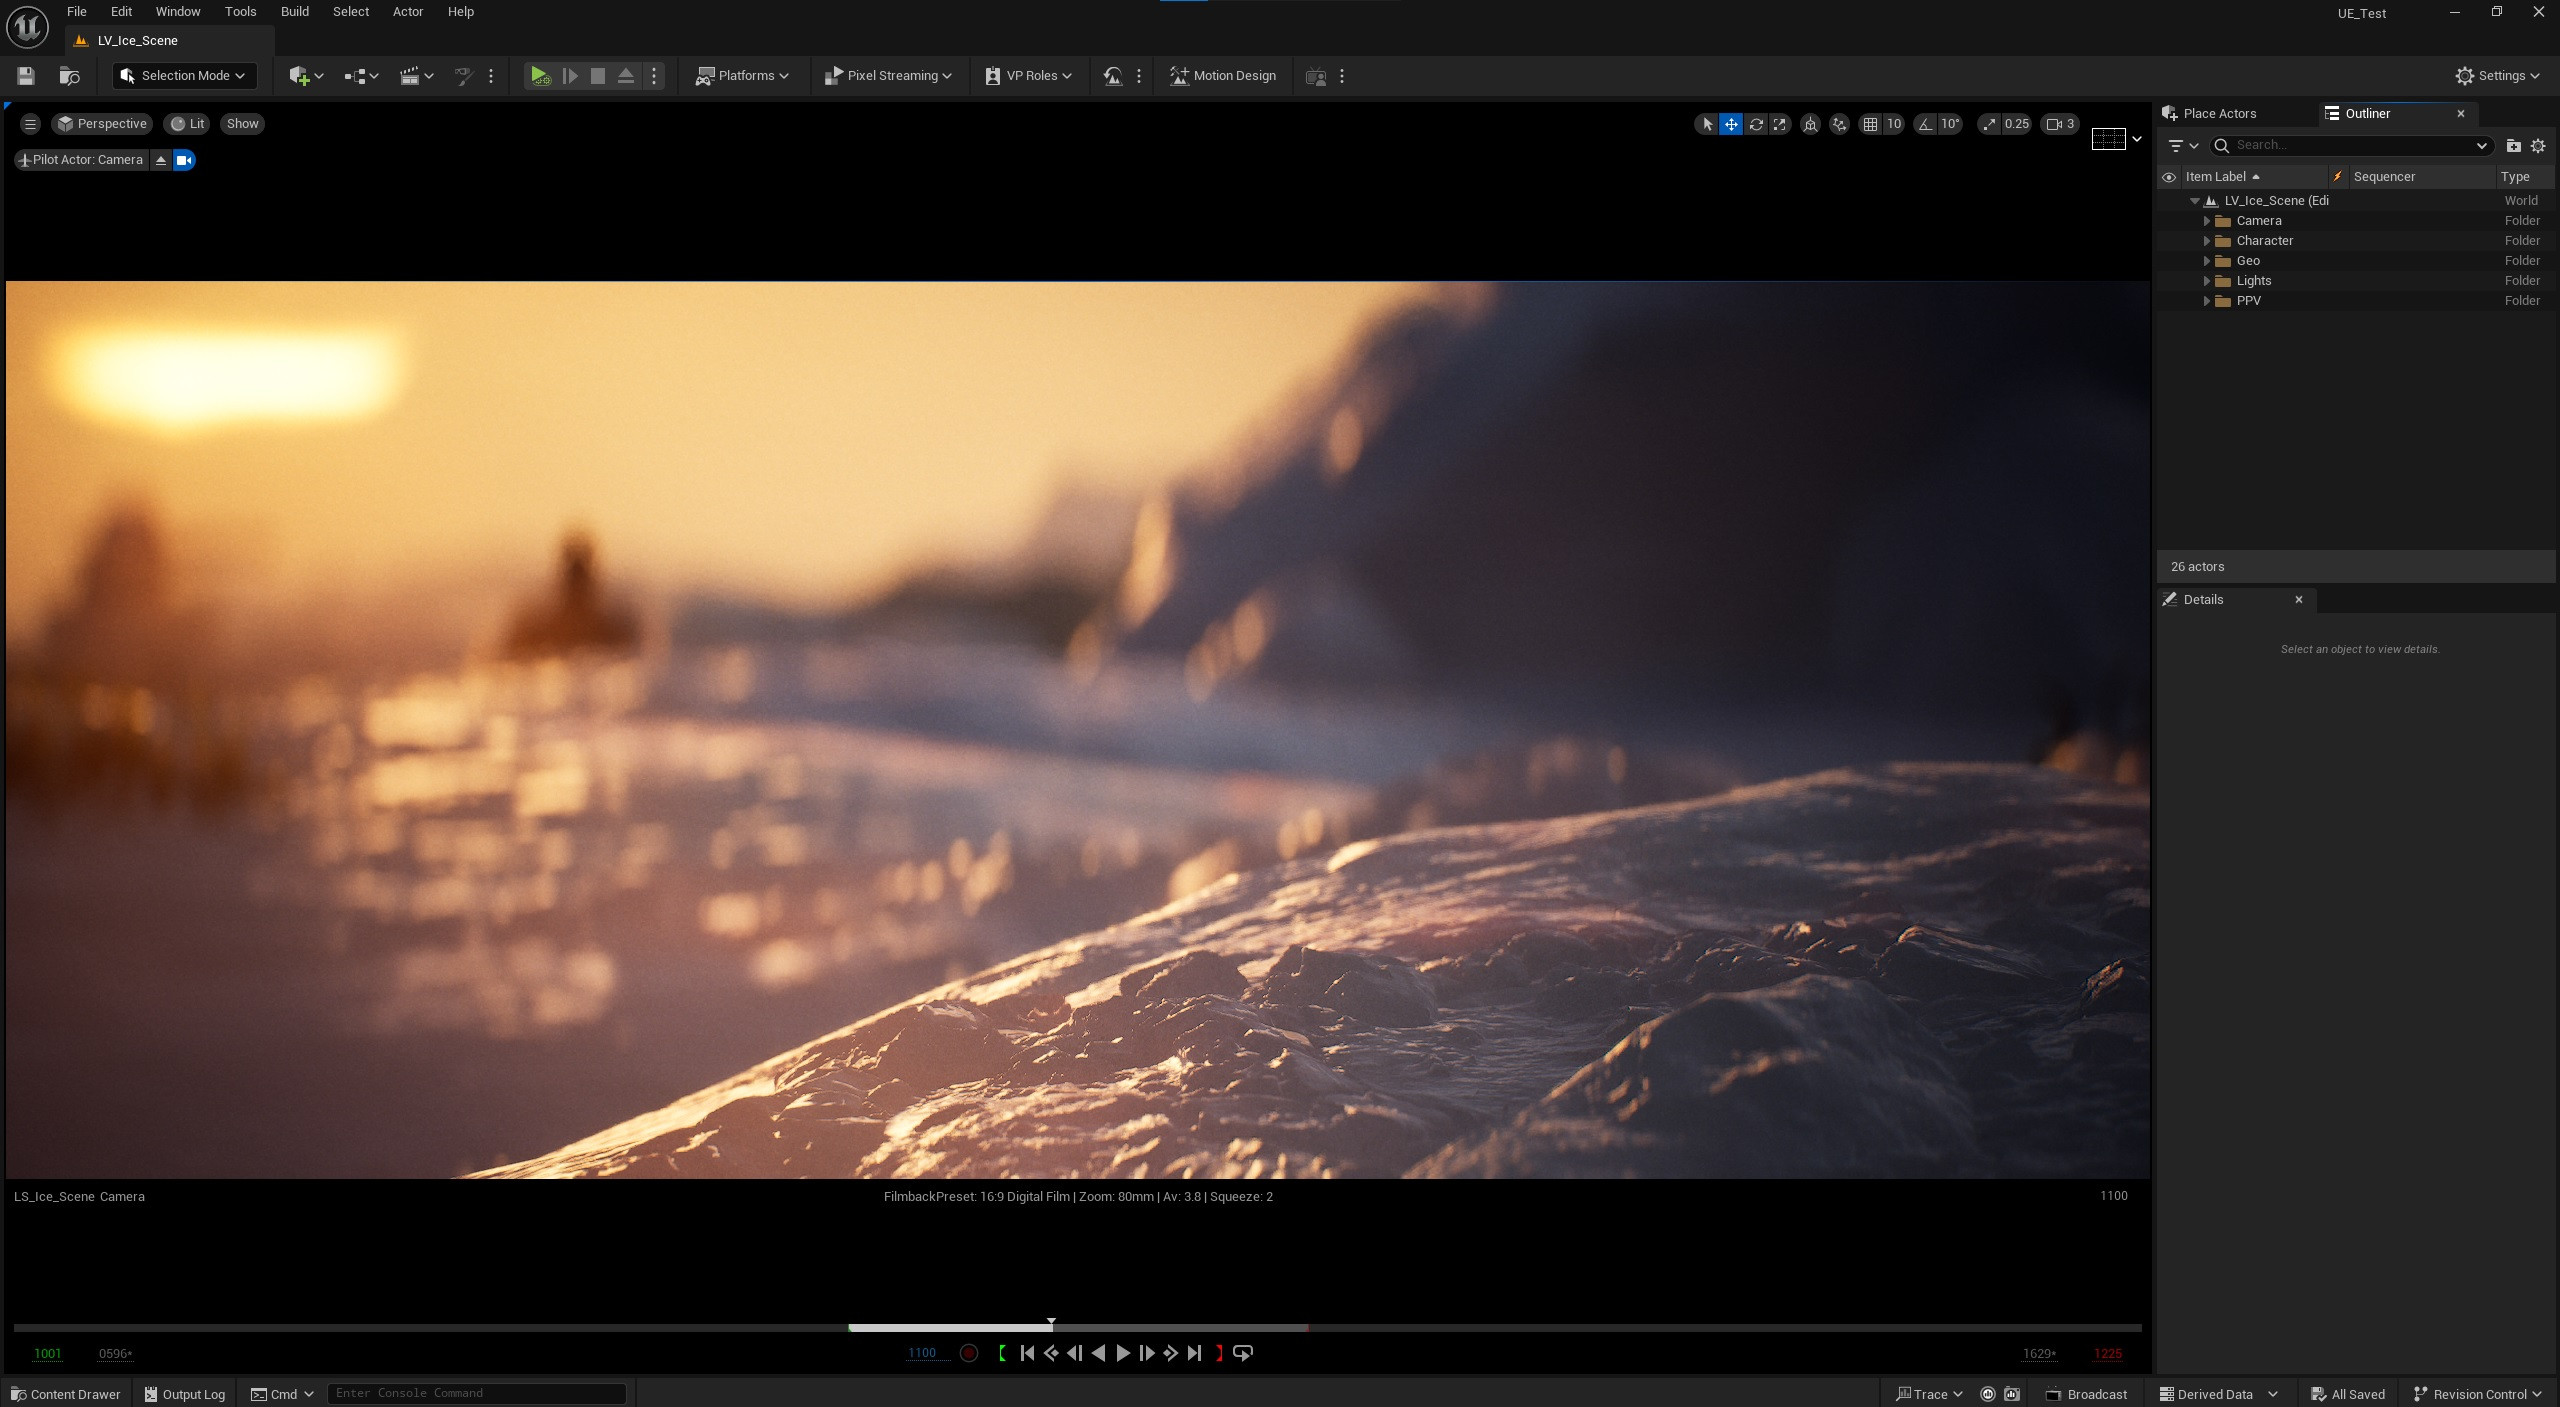The height and width of the screenshot is (1407, 2560).
Task: Open the File menu
Action: tap(77, 12)
